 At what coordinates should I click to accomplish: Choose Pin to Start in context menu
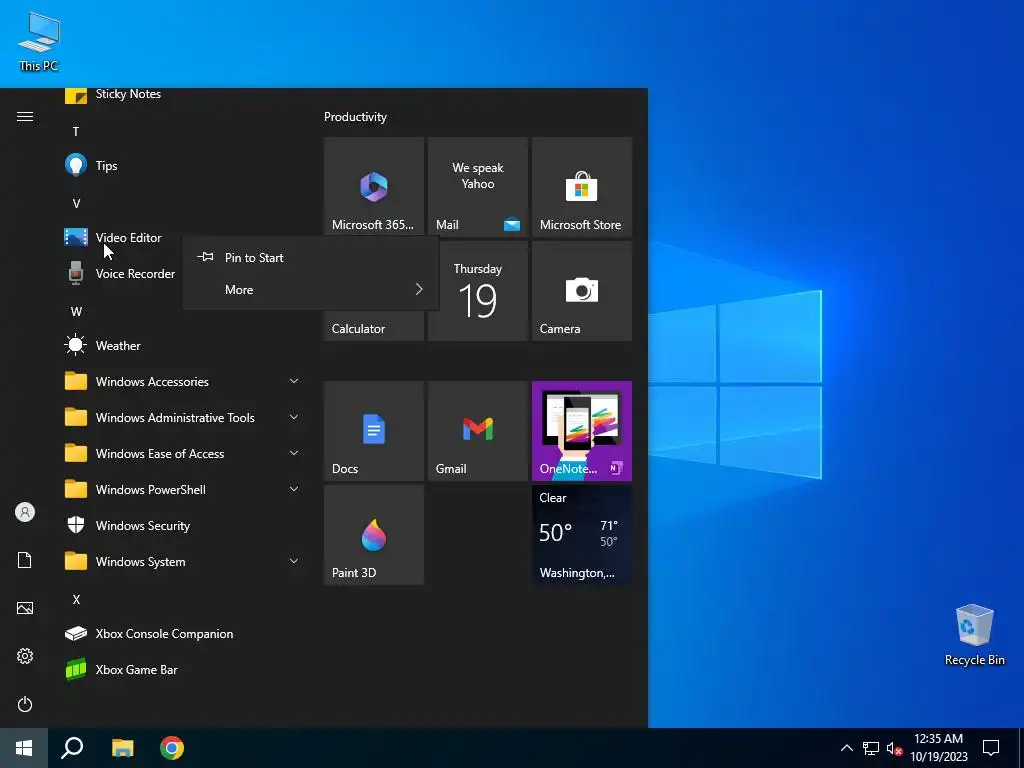(x=311, y=257)
